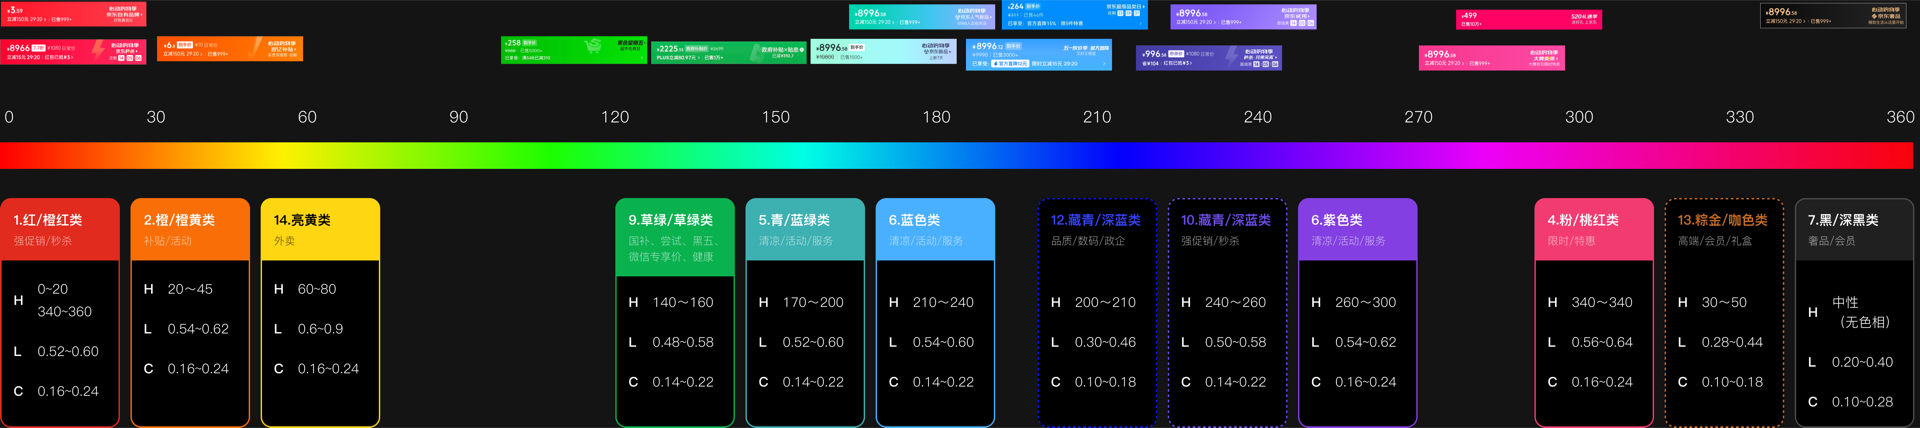1920x428 pixels.
Task: Select the 中性 (无色相) hue text
Action: click(1861, 312)
